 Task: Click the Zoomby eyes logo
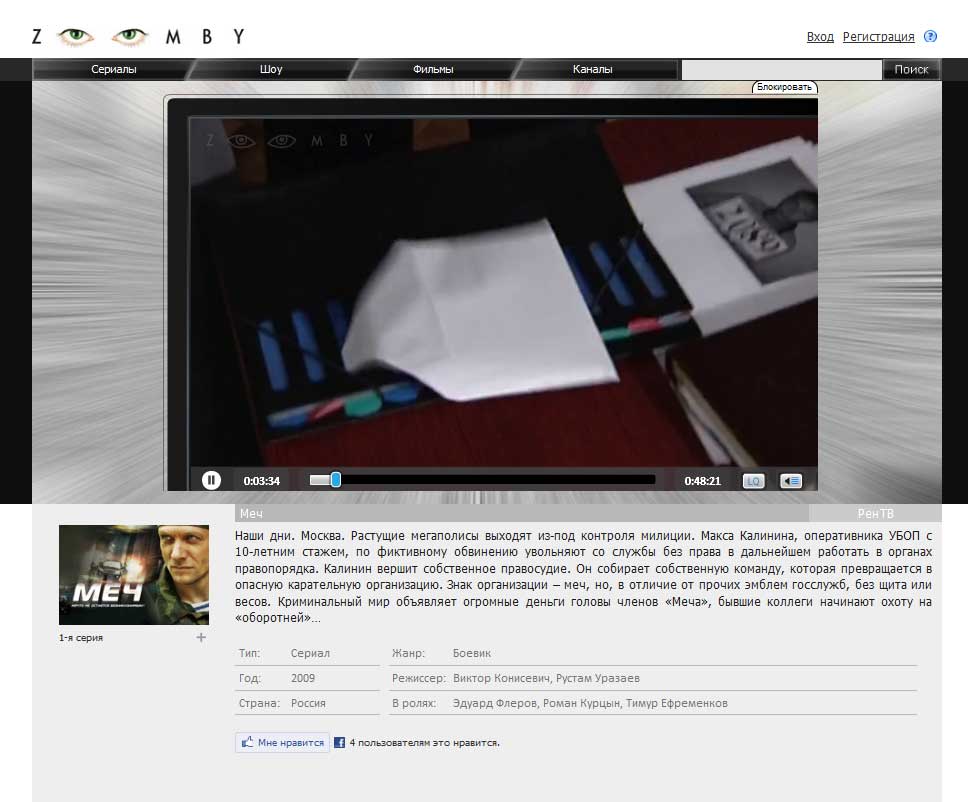(138, 36)
